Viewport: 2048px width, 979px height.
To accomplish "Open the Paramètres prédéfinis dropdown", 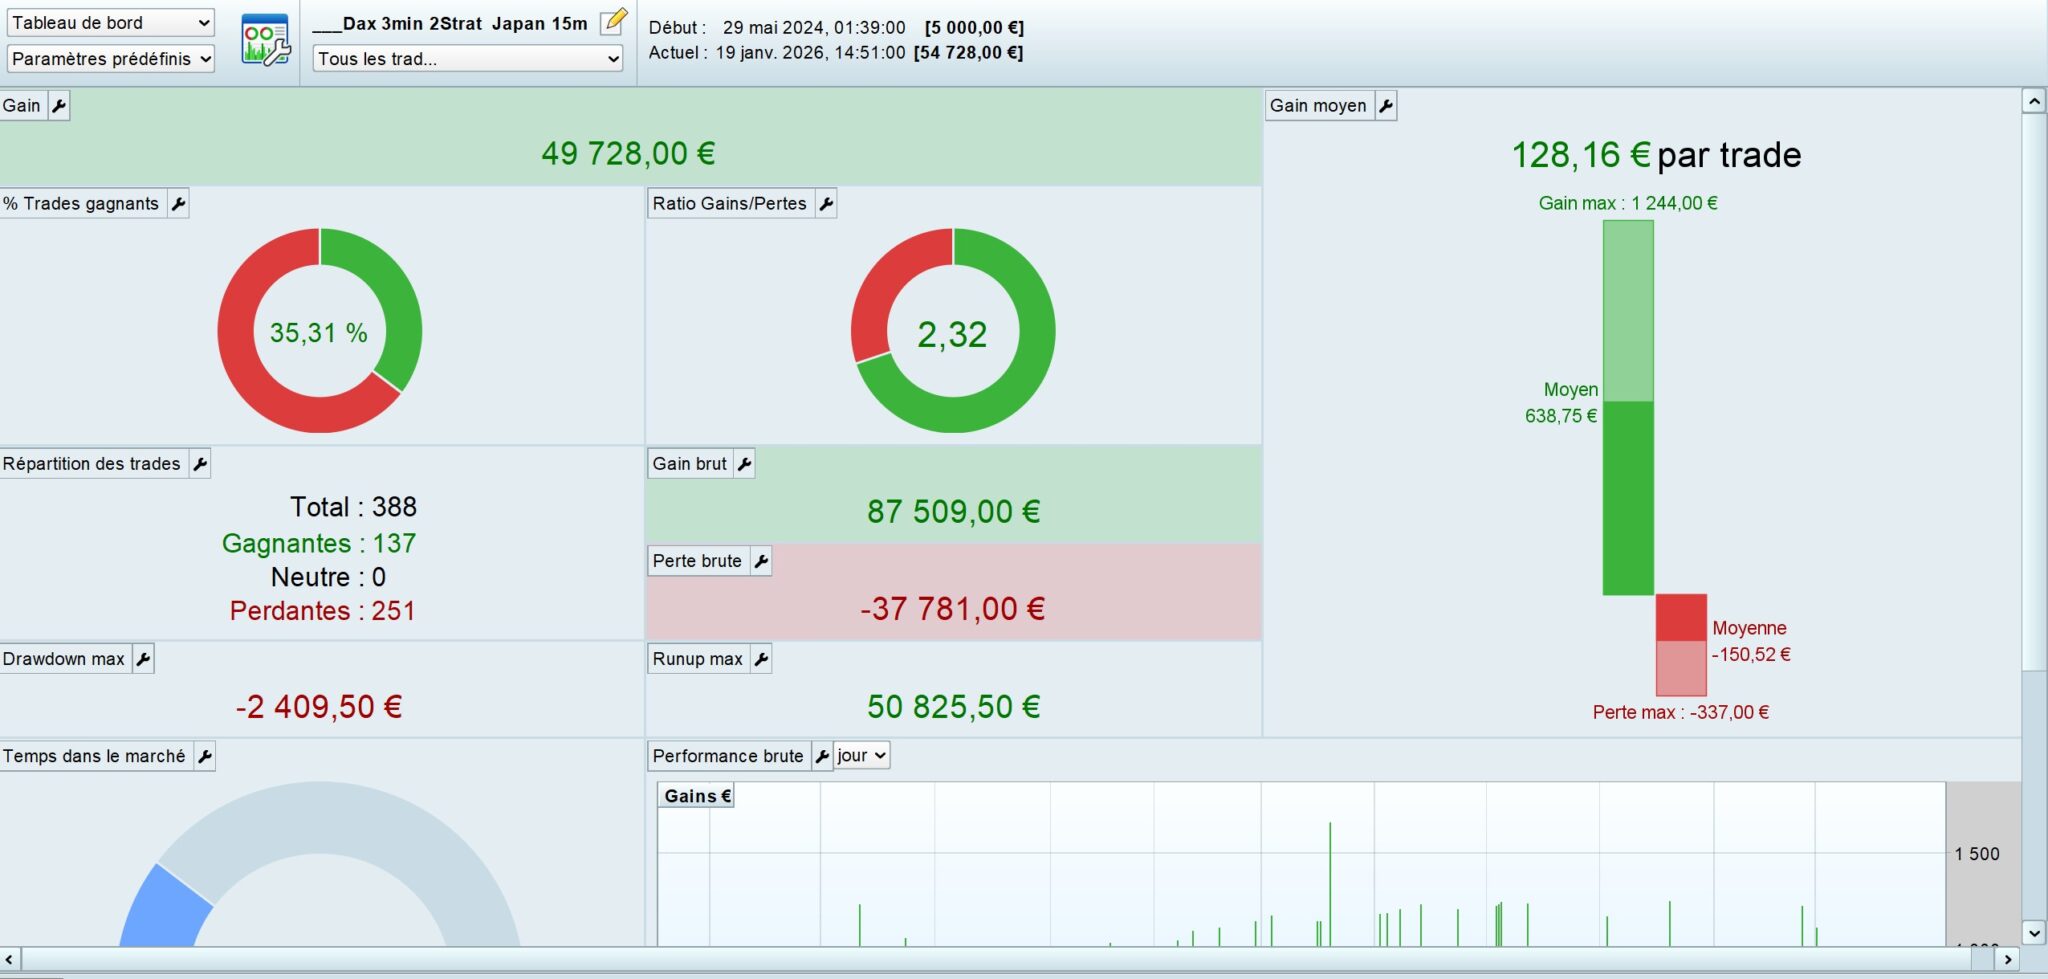I will point(110,59).
